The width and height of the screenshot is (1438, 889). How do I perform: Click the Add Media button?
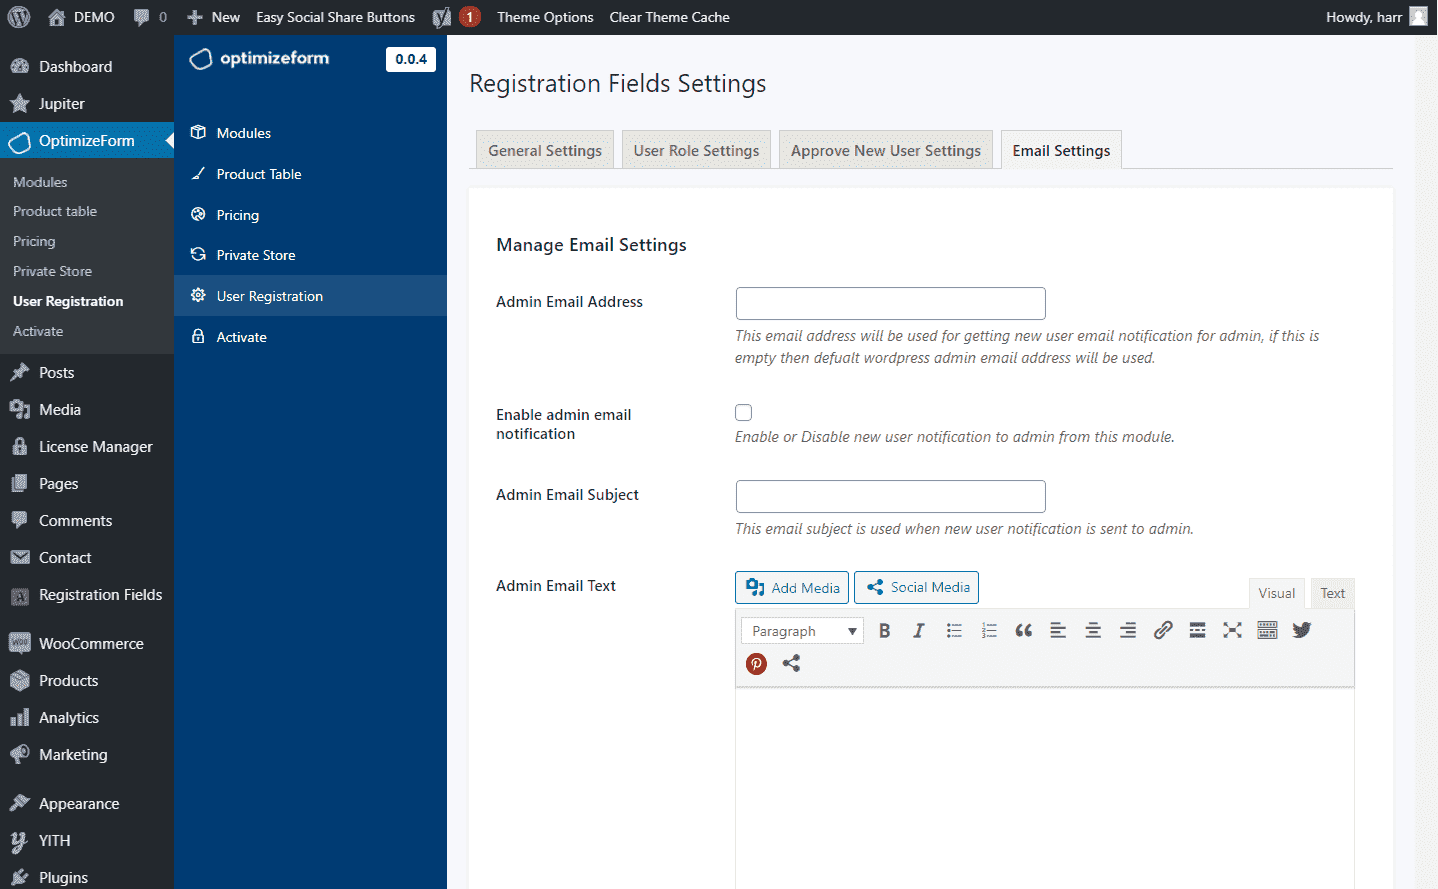pos(792,588)
